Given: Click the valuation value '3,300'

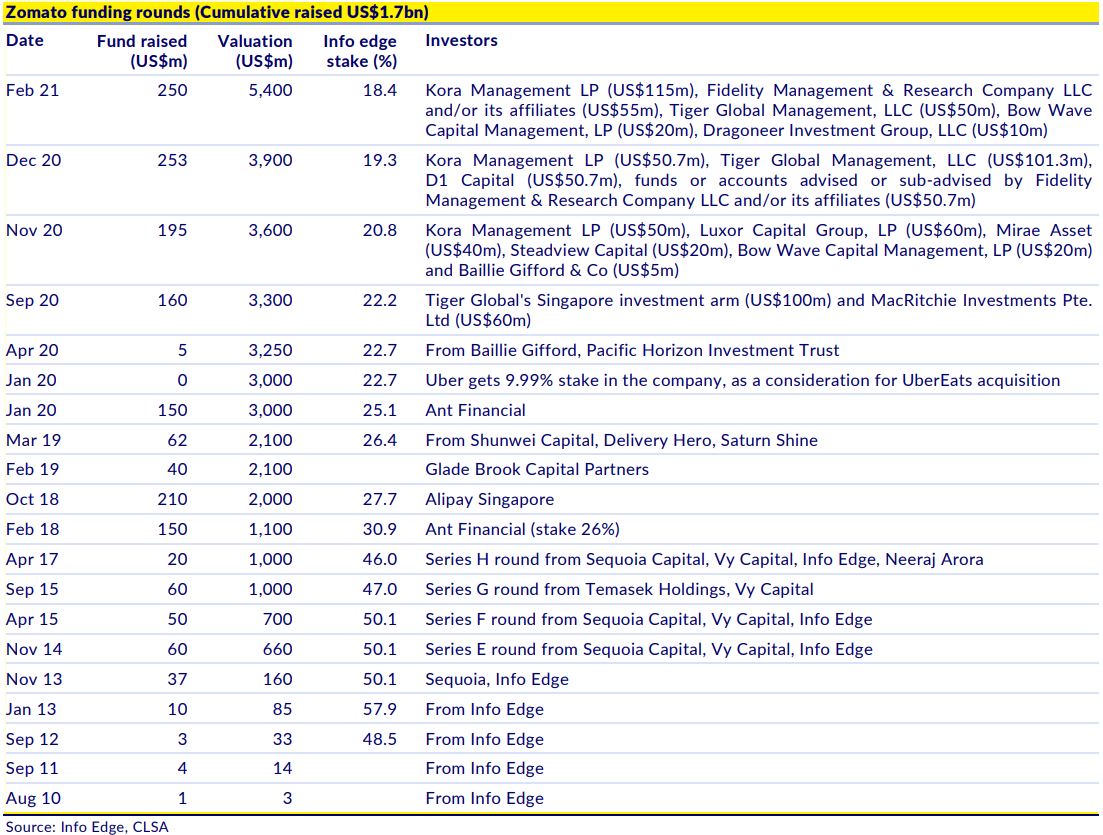Looking at the screenshot, I should (x=270, y=300).
